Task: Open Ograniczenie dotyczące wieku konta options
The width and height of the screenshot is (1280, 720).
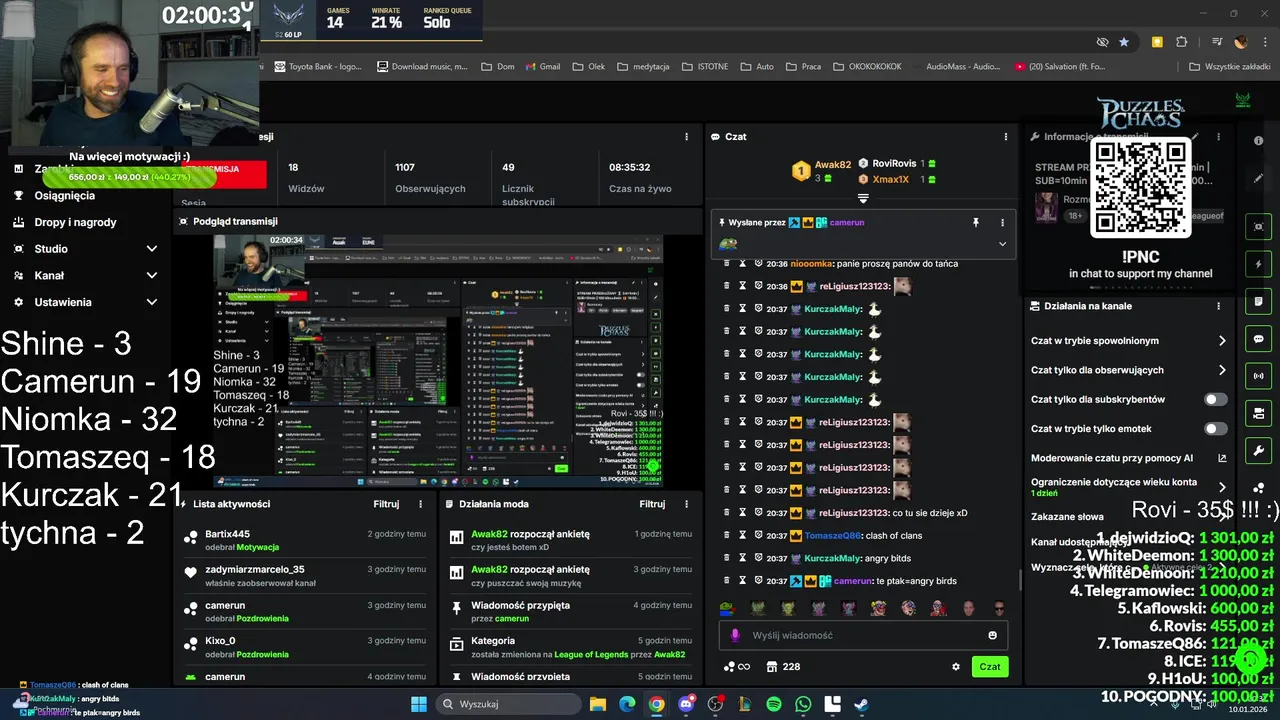Action: click(1128, 487)
